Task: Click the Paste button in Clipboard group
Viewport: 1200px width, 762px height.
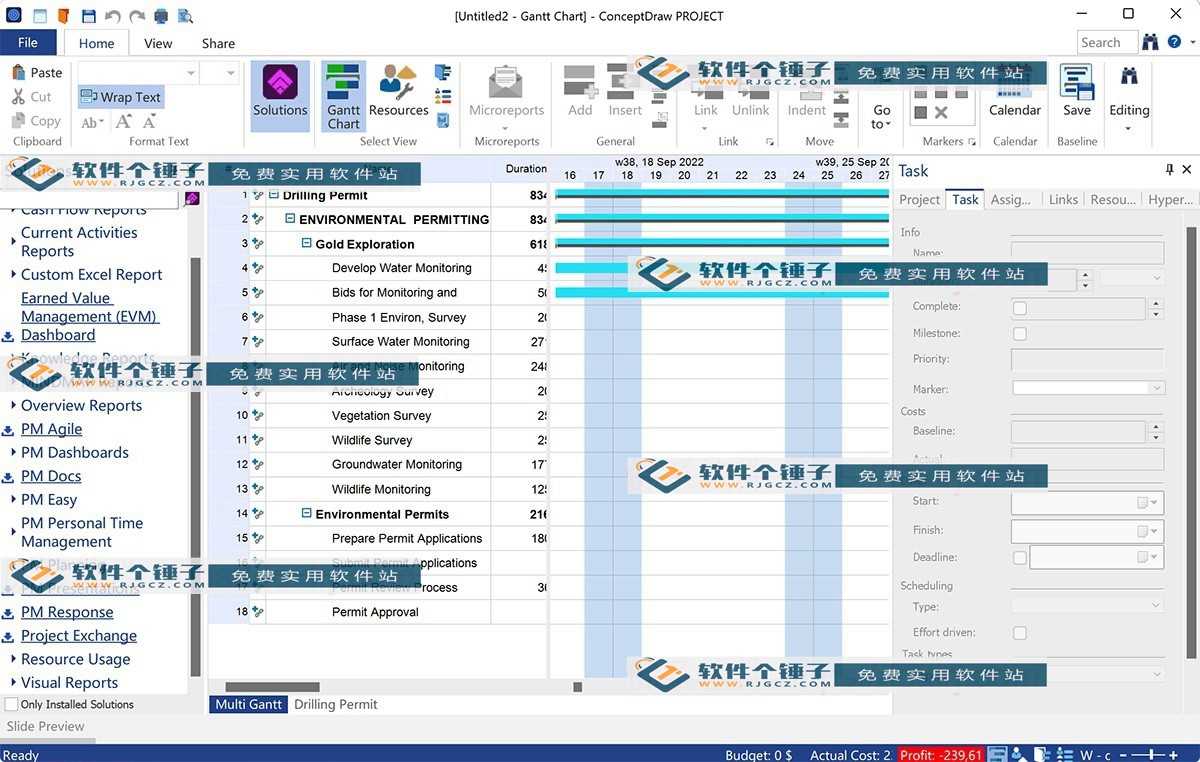Action: (x=38, y=72)
